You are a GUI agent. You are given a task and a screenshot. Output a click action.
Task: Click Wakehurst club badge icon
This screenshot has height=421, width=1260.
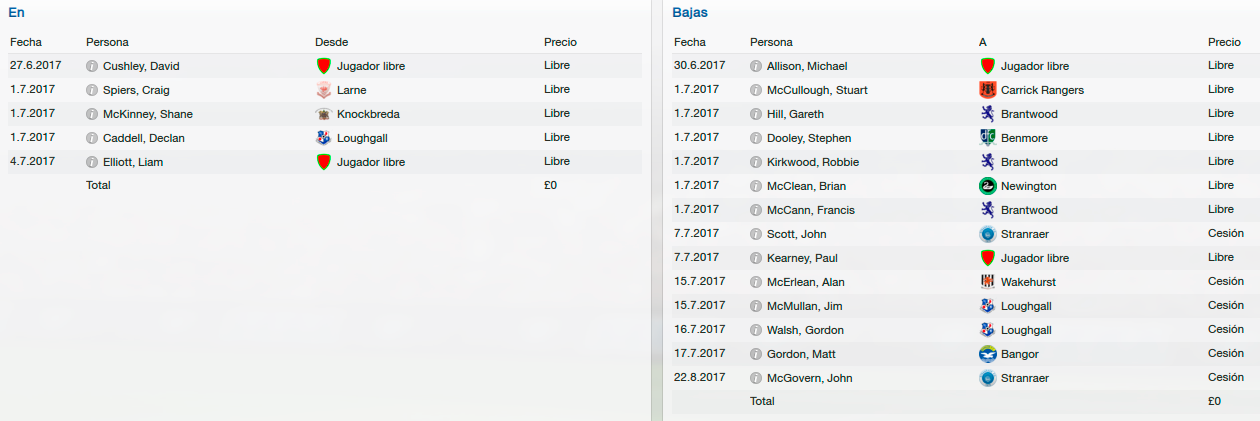click(x=987, y=282)
